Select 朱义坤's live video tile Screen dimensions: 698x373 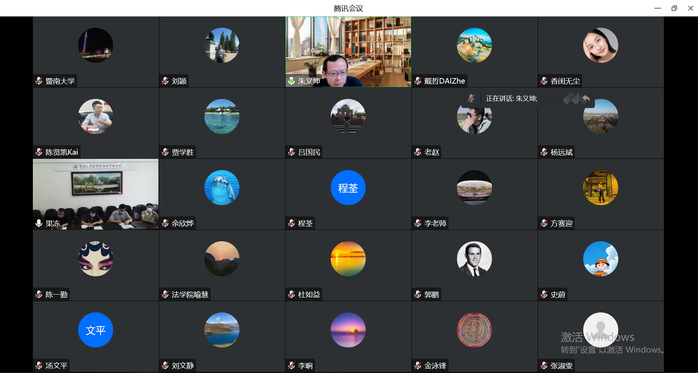point(348,52)
